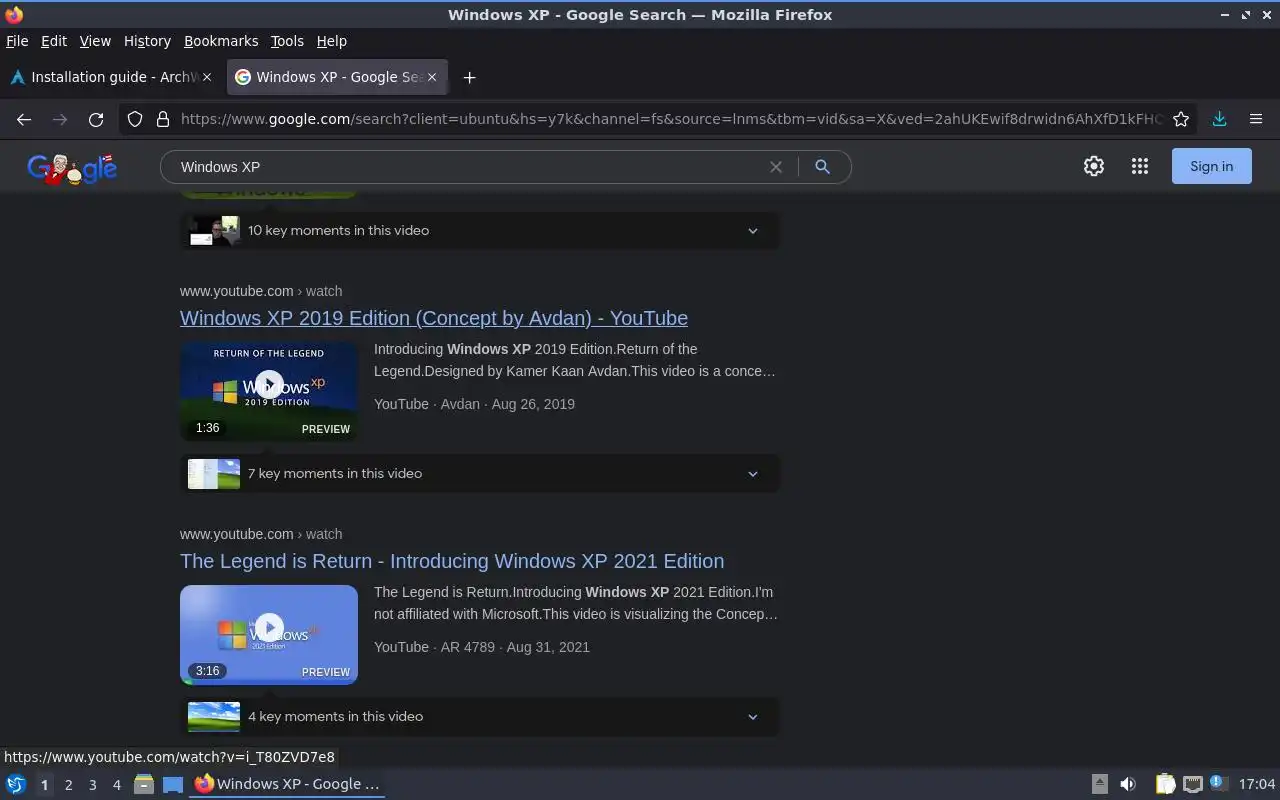Click the Sign in button
Image resolution: width=1280 pixels, height=800 pixels.
point(1211,167)
